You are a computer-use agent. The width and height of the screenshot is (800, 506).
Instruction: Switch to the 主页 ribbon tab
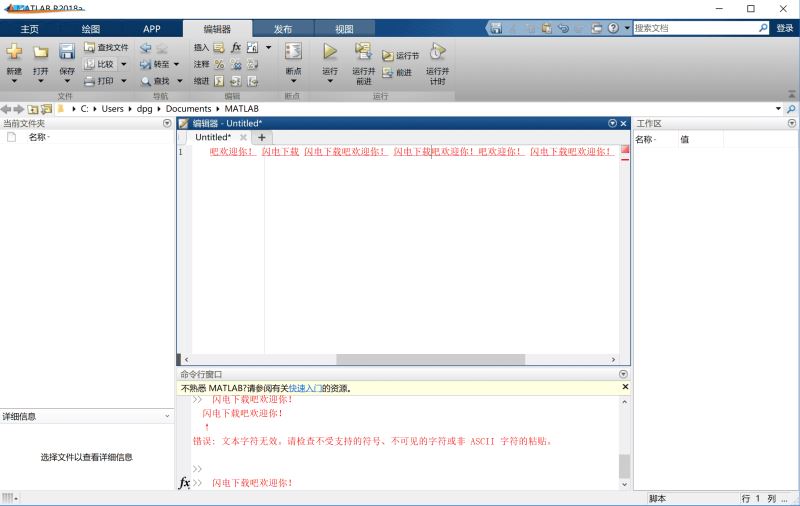point(30,29)
